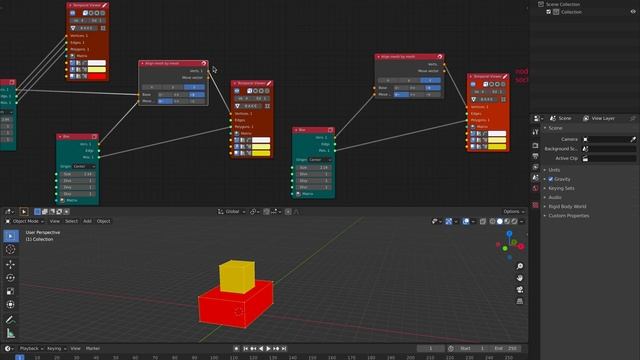Open the viewport View menu
This screenshot has height=360, width=640.
[x=55, y=221]
